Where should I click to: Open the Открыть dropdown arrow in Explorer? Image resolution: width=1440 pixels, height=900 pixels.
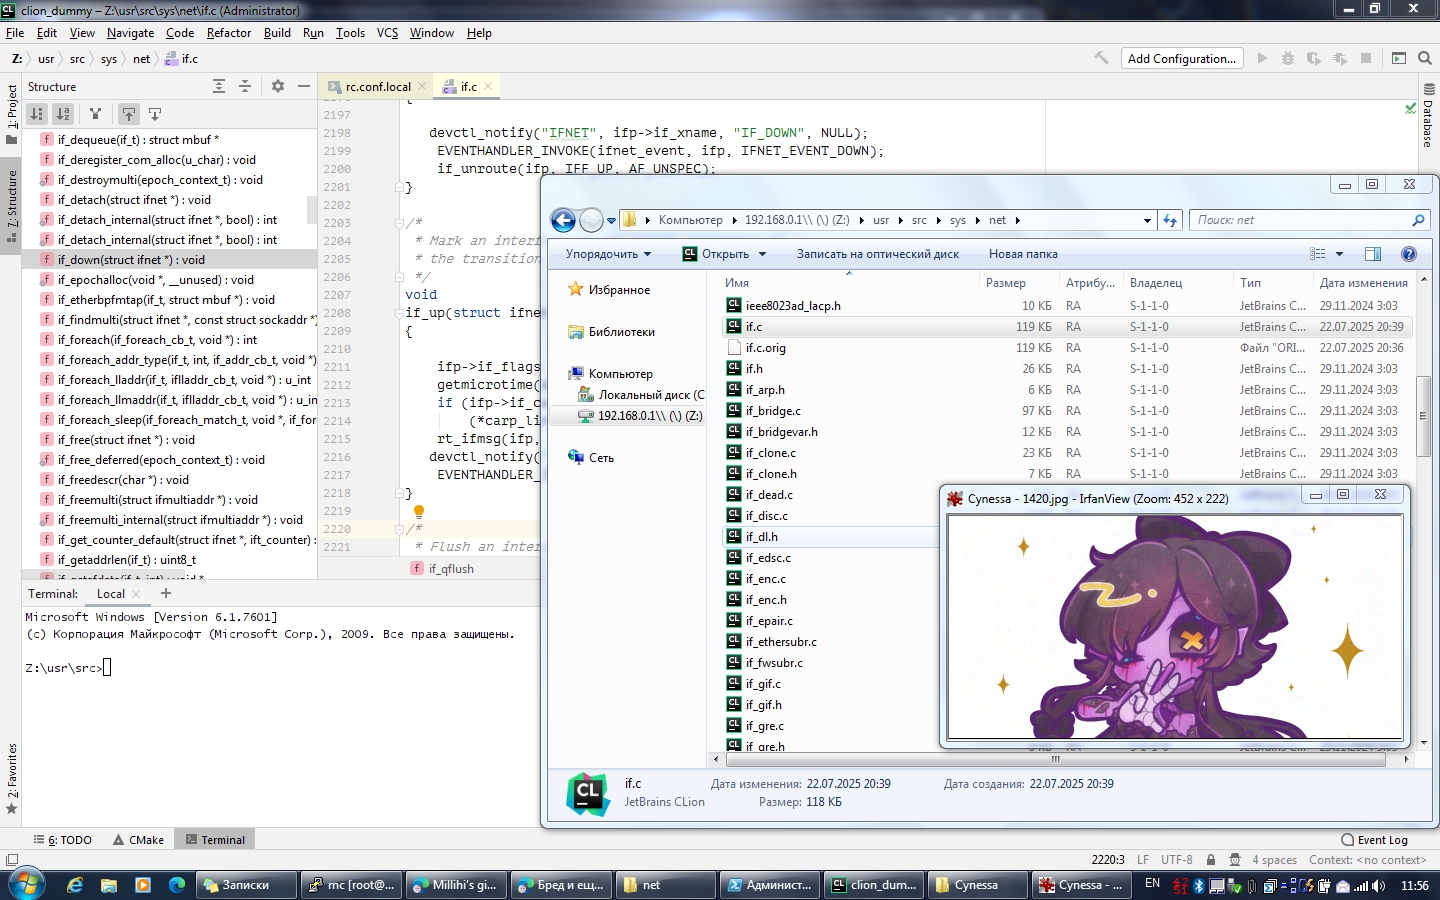pos(762,254)
